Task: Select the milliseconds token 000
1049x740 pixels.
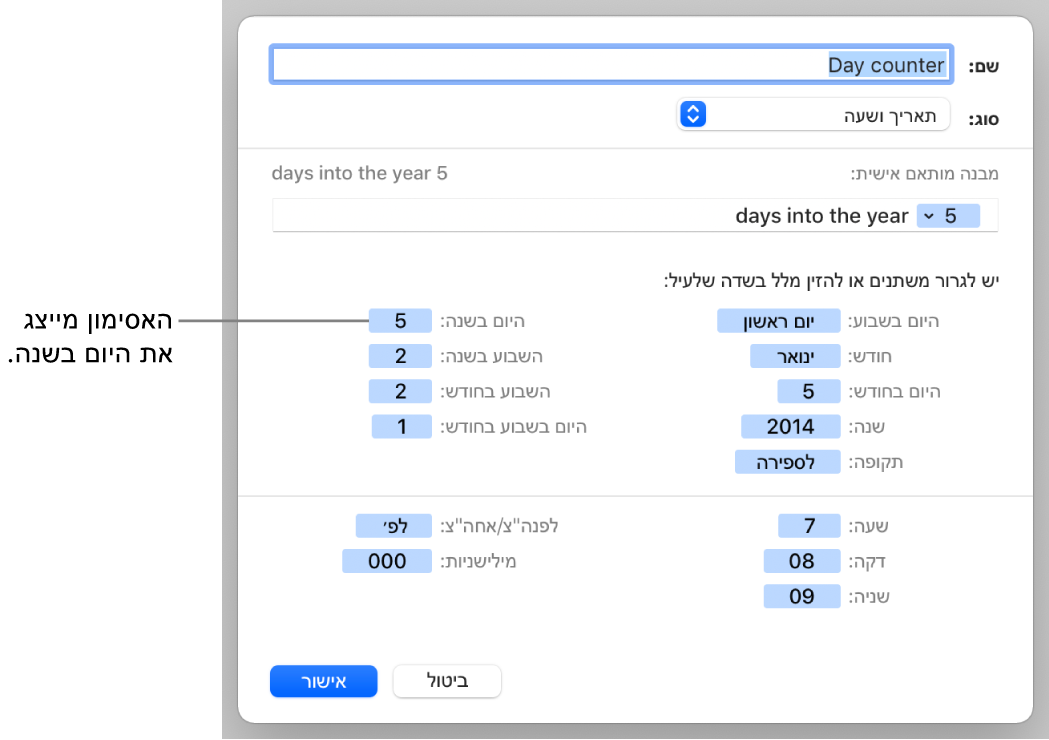Action: (x=387, y=561)
